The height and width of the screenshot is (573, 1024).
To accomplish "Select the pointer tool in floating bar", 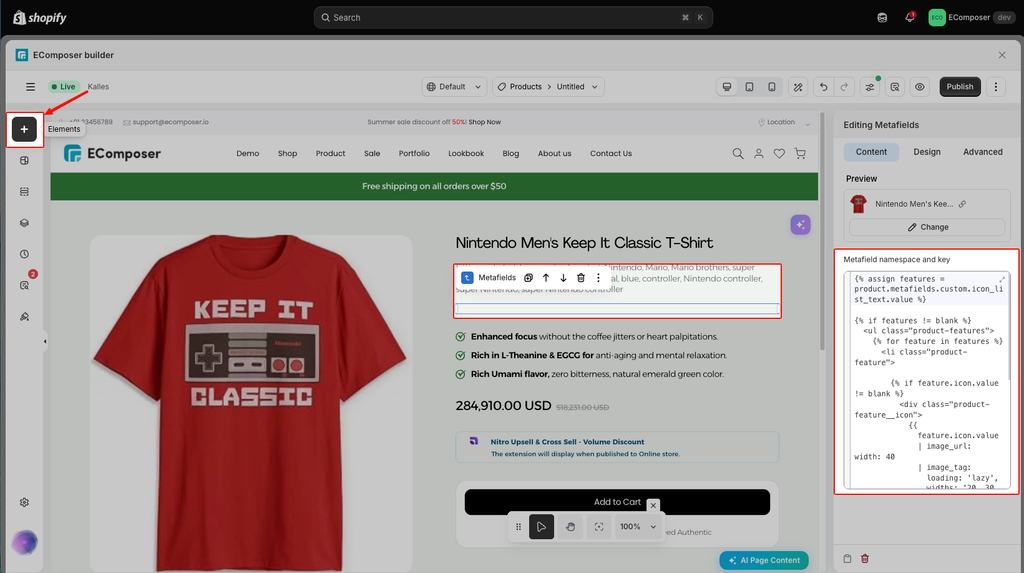I will pyautogui.click(x=541, y=527).
